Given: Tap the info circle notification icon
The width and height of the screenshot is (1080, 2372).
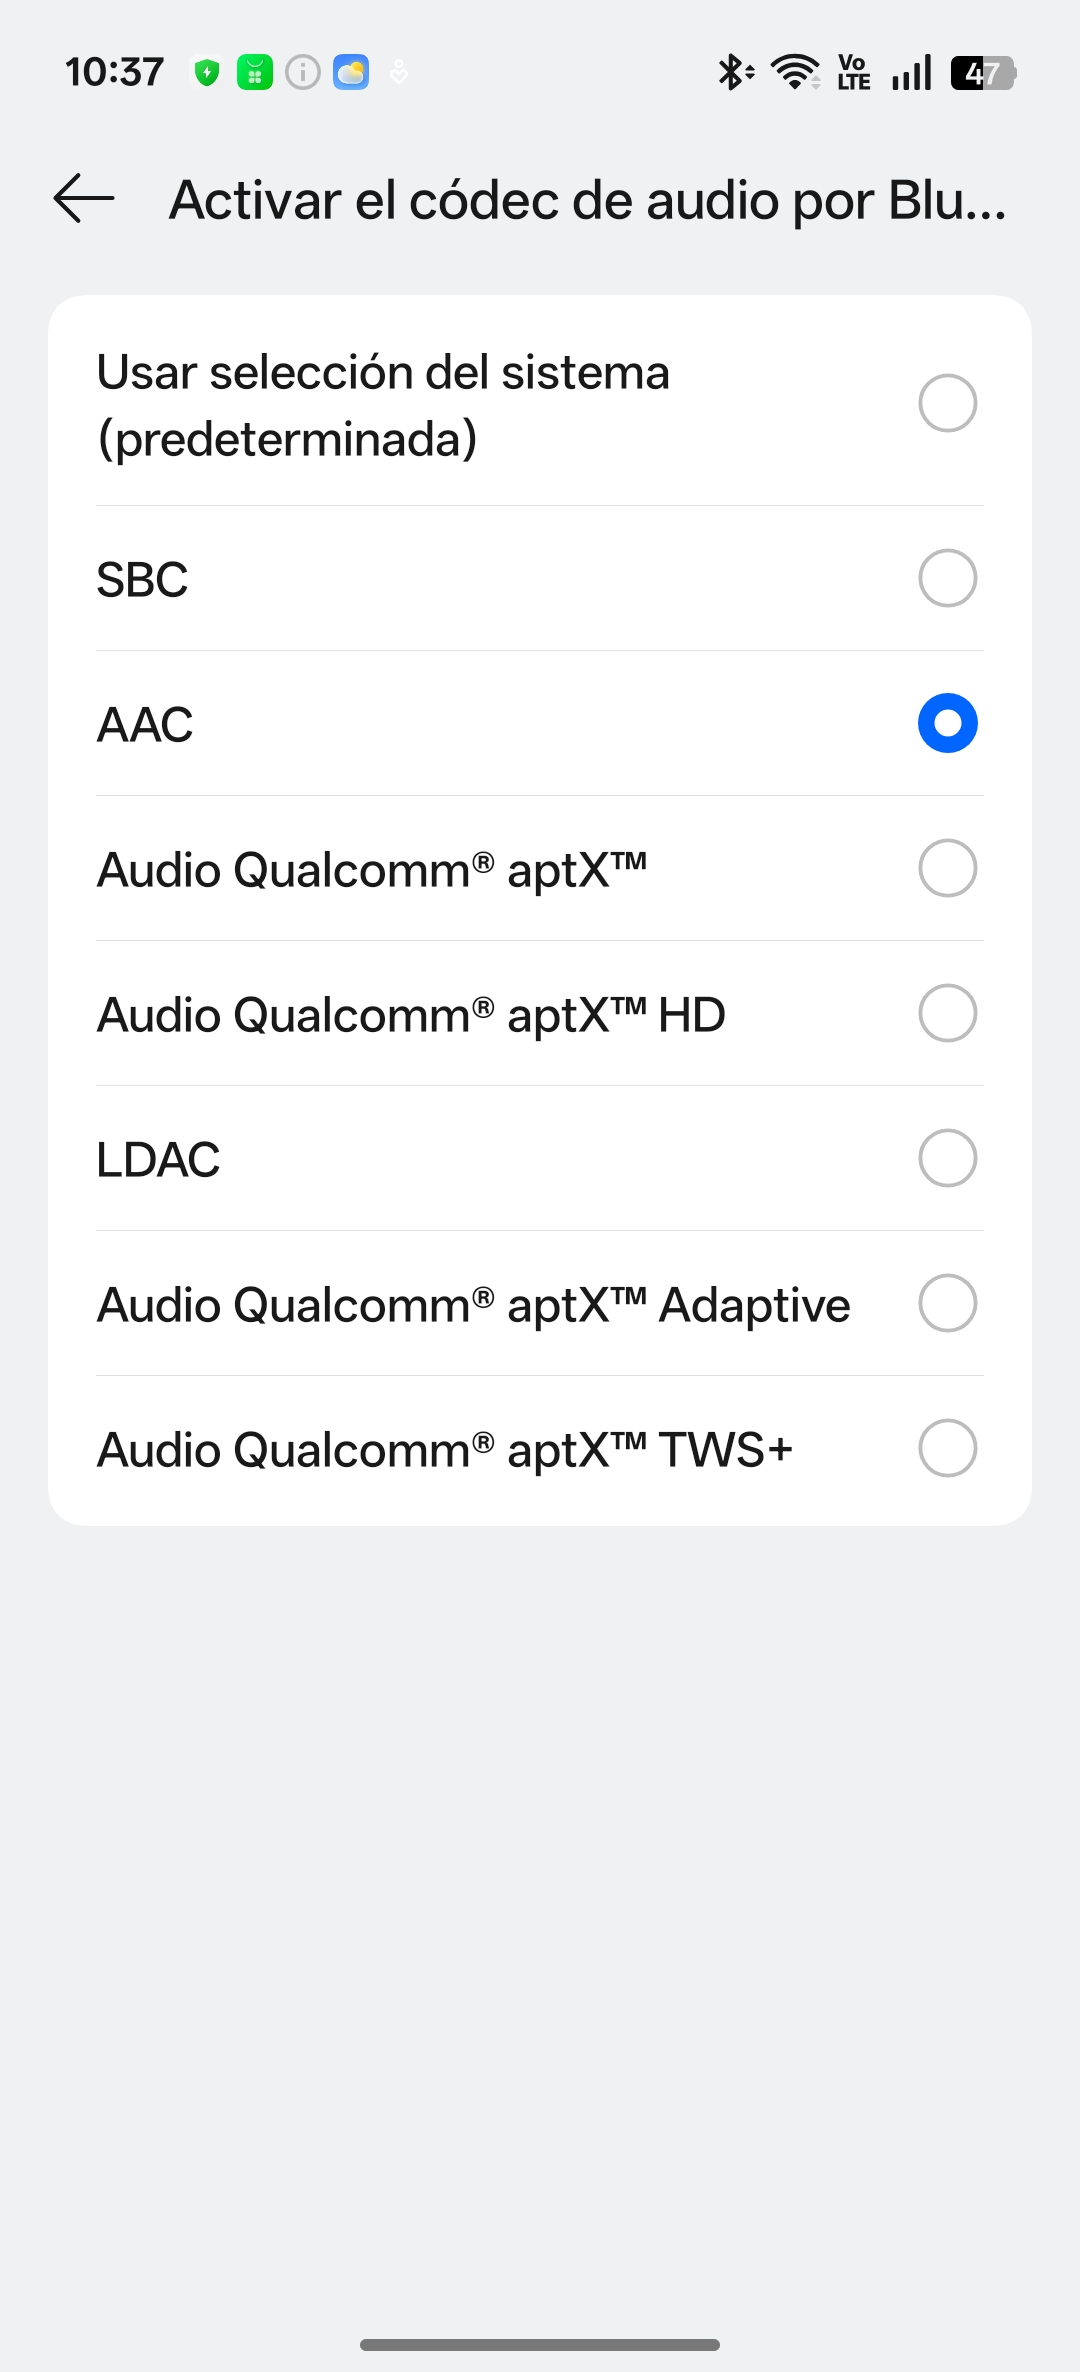Looking at the screenshot, I should 303,73.
